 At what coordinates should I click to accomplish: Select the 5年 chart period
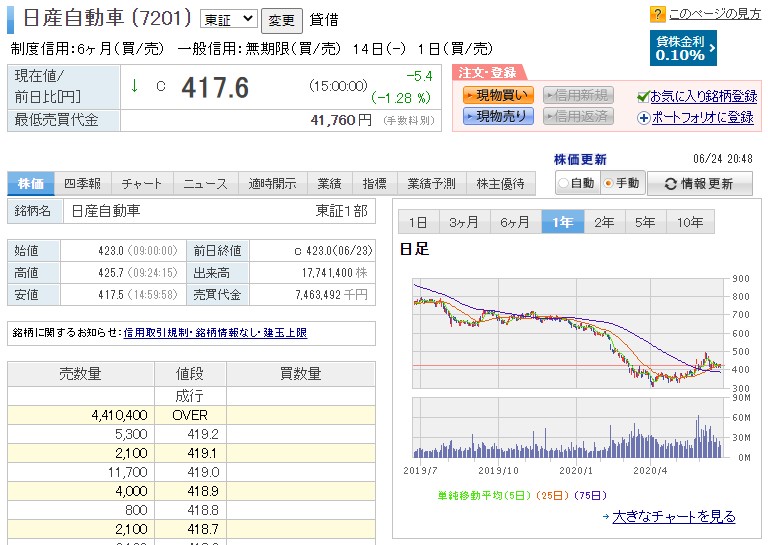point(645,222)
